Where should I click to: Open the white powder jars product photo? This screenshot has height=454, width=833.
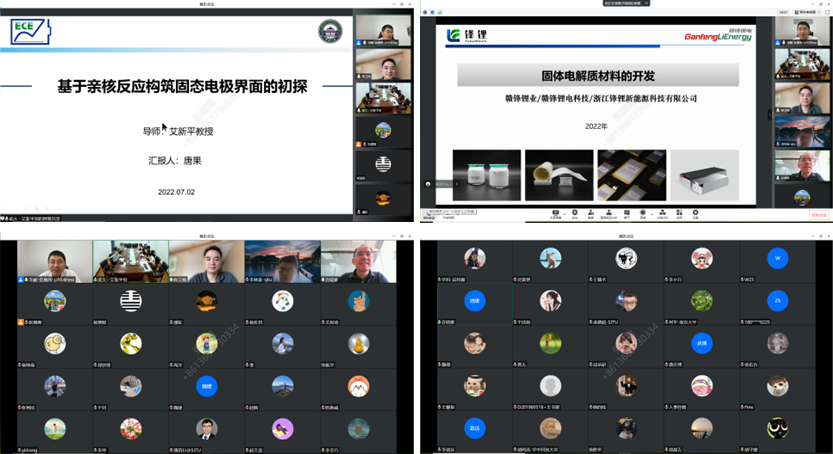point(487,175)
